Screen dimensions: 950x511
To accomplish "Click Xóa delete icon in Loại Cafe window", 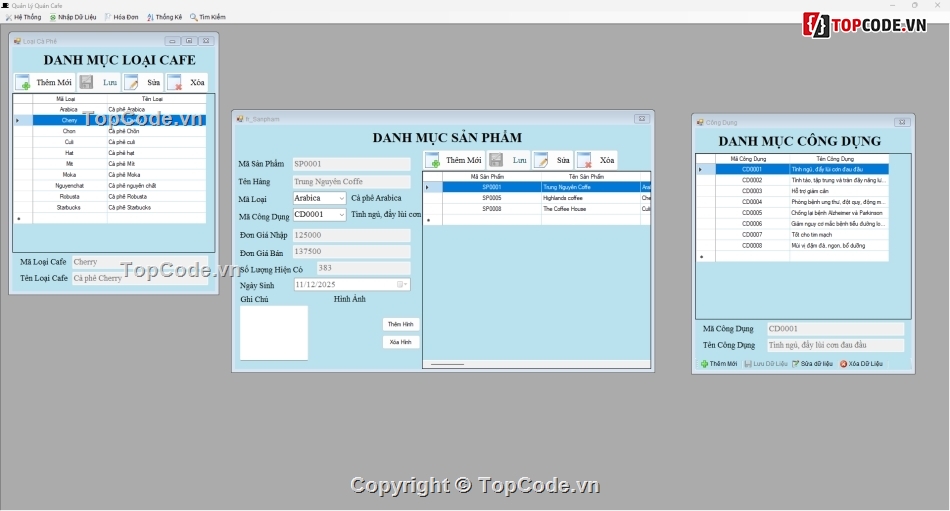I will 174,83.
